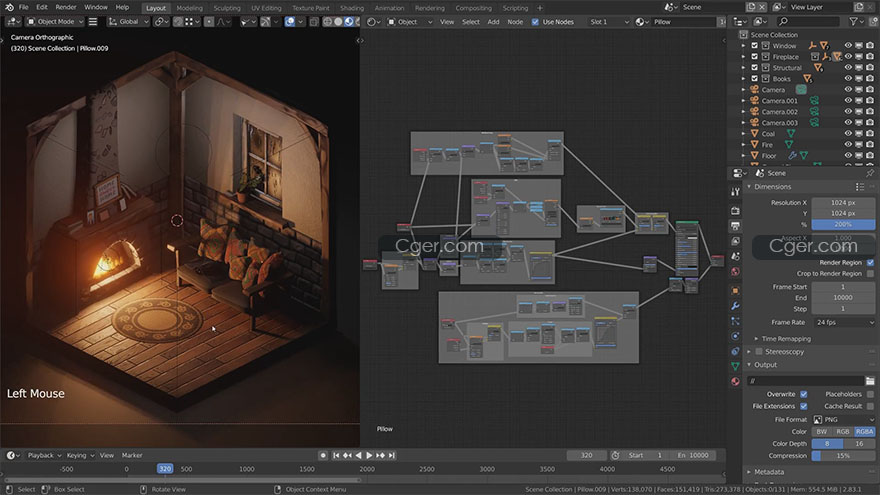Select rendered viewport shading mode
This screenshot has width=880, height=495.
pos(357,22)
